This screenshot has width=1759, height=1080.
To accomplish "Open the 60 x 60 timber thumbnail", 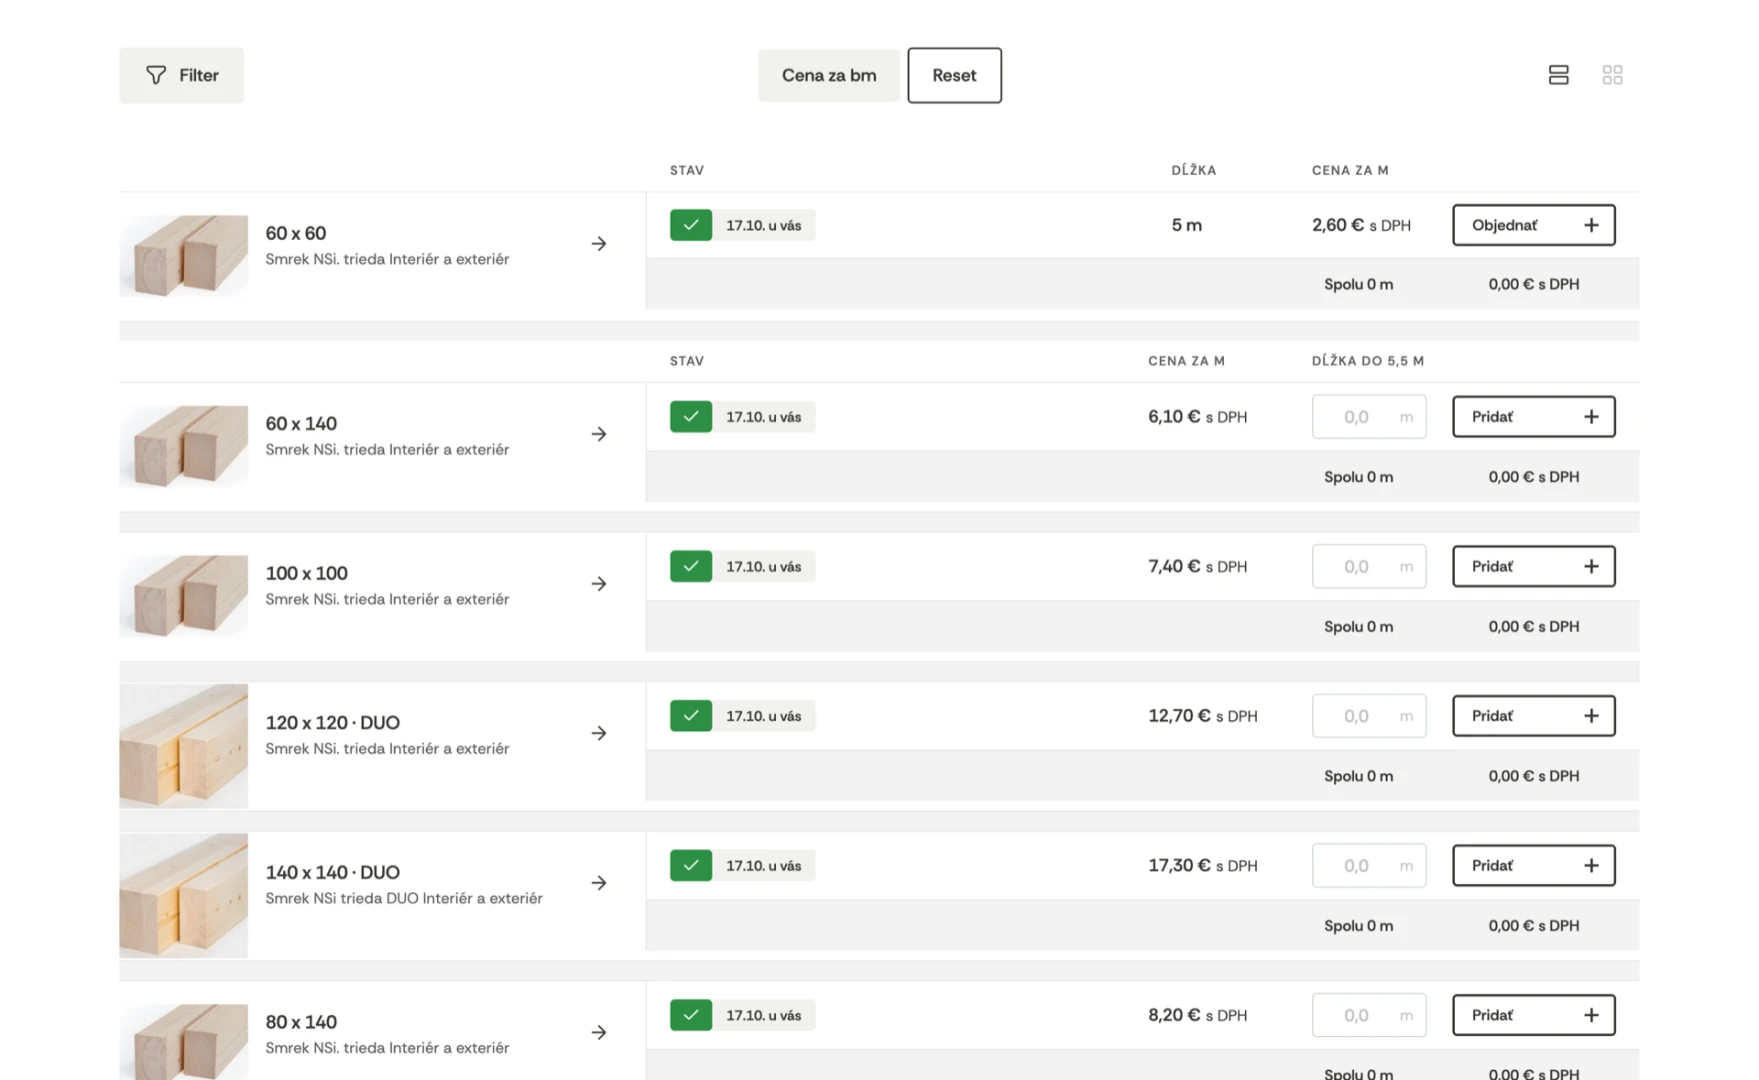I will tap(184, 256).
